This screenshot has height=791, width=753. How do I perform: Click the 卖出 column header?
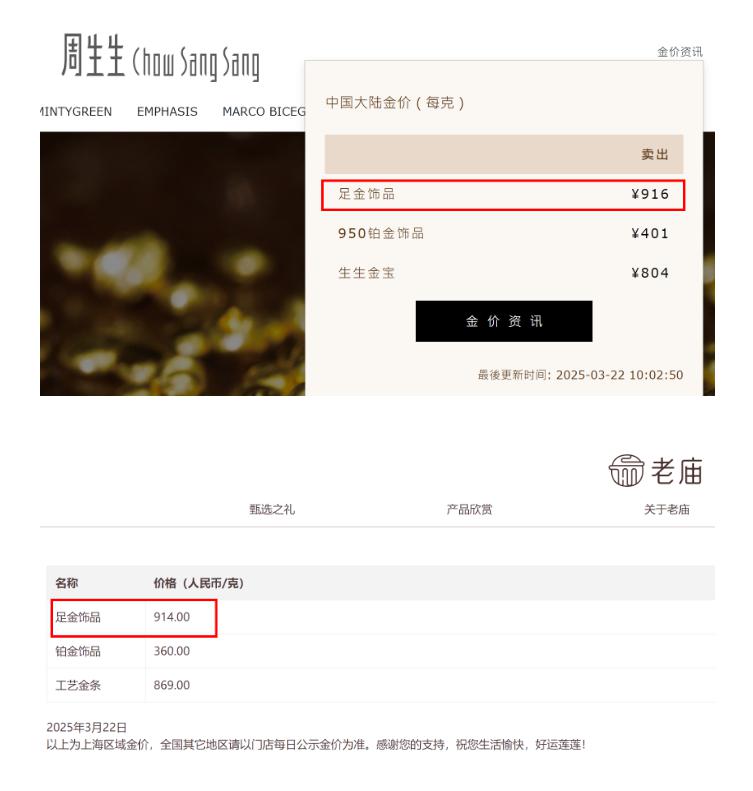(x=655, y=154)
